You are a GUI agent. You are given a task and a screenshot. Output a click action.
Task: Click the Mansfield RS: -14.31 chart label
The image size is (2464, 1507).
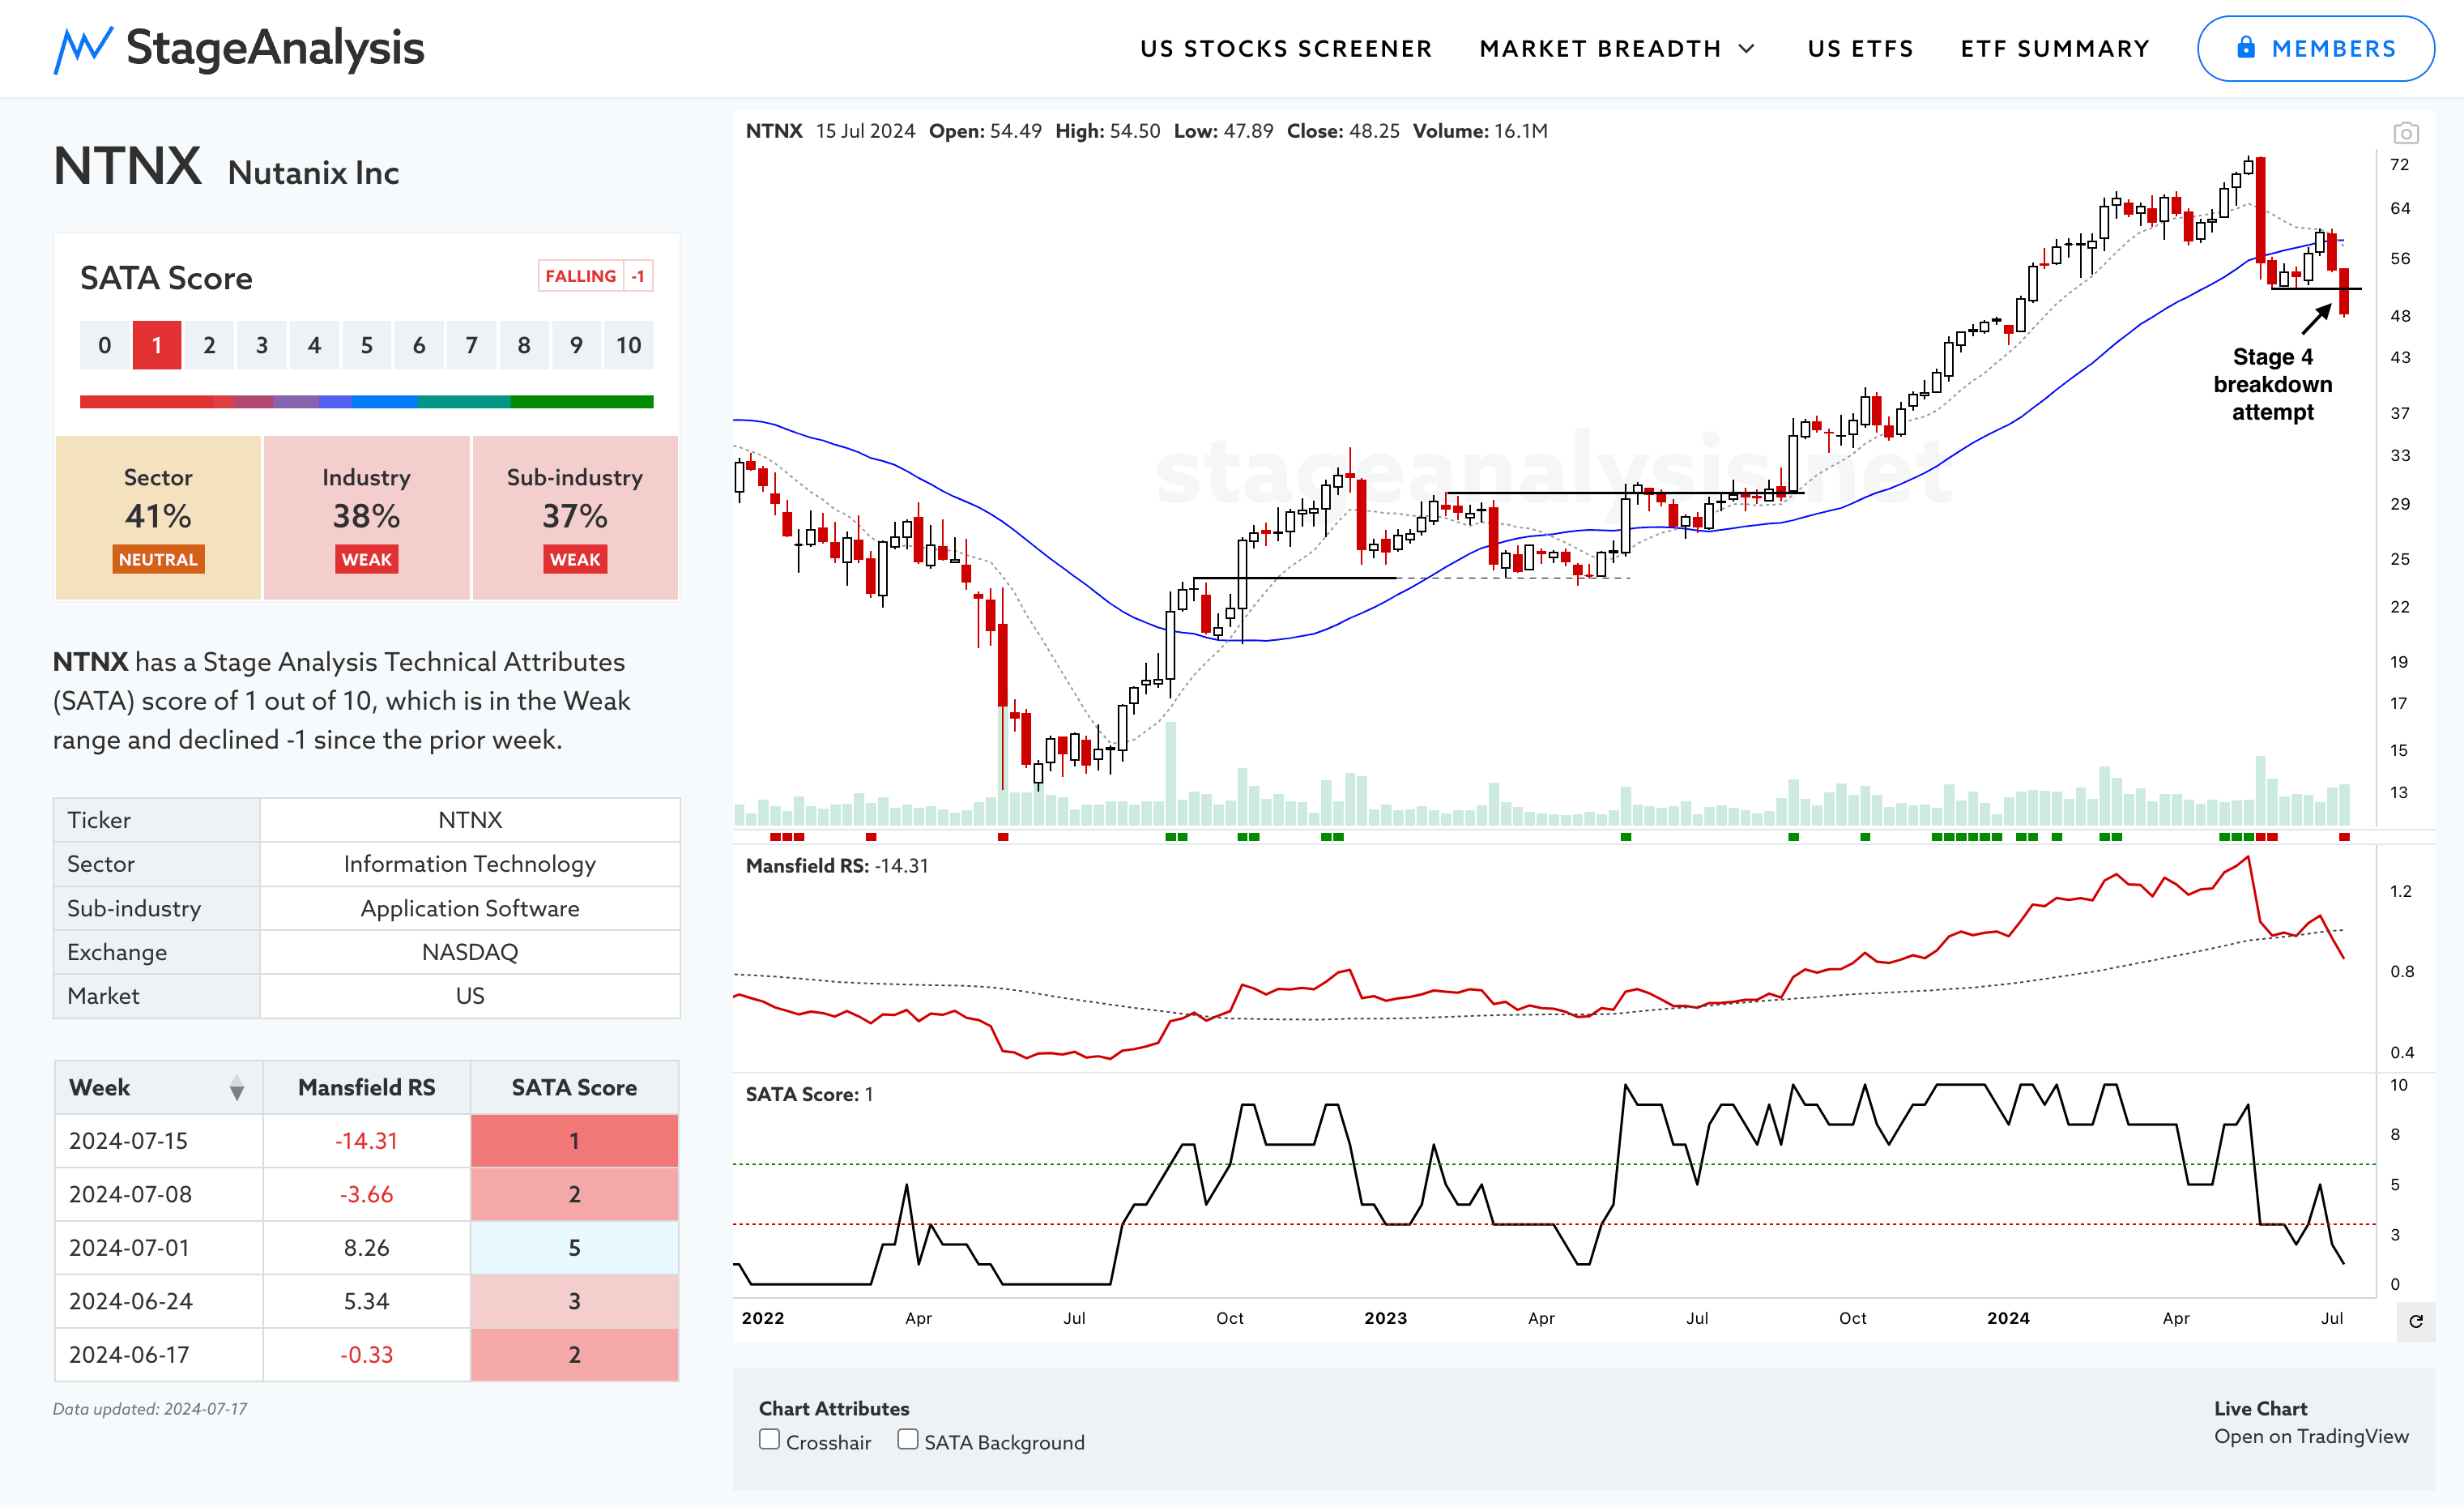pyautogui.click(x=837, y=866)
